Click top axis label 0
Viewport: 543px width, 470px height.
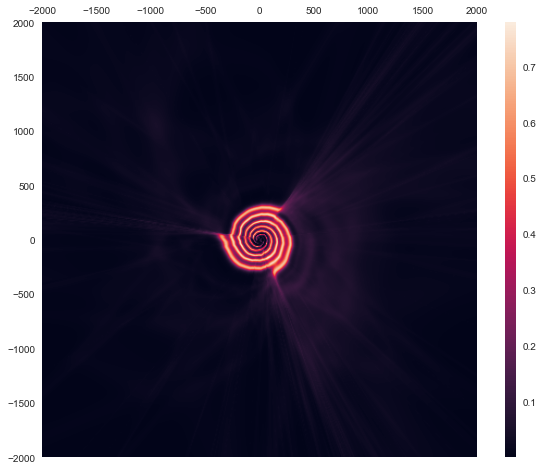(x=260, y=11)
